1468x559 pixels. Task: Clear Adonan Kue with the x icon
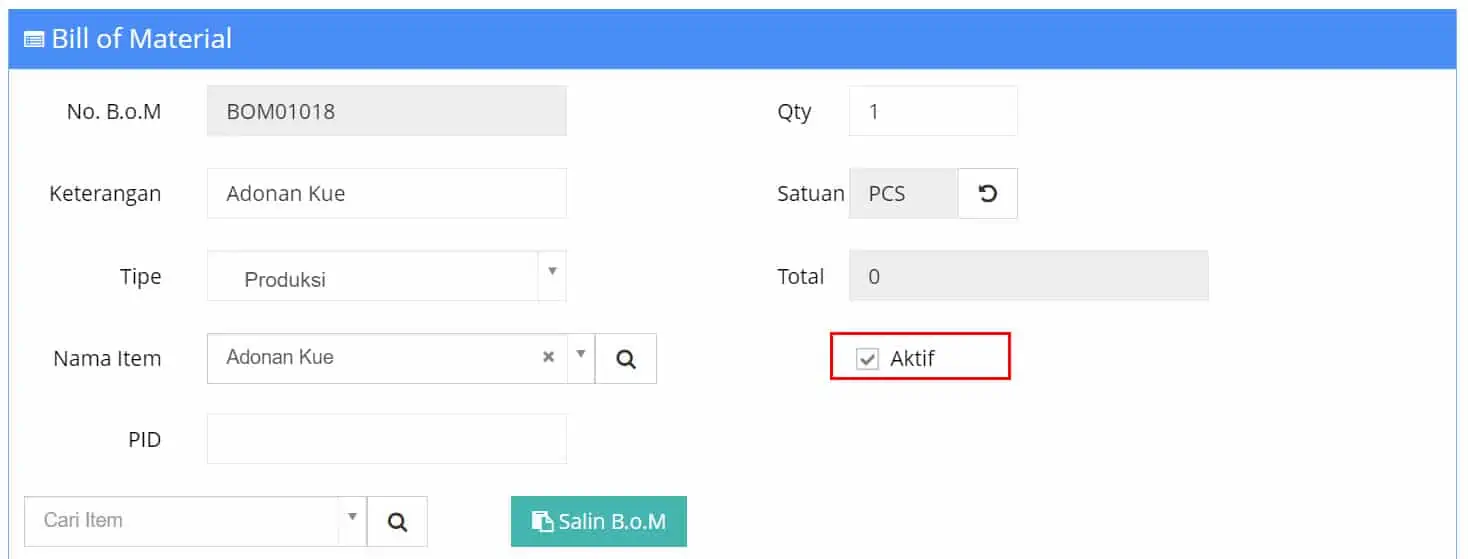(x=548, y=357)
